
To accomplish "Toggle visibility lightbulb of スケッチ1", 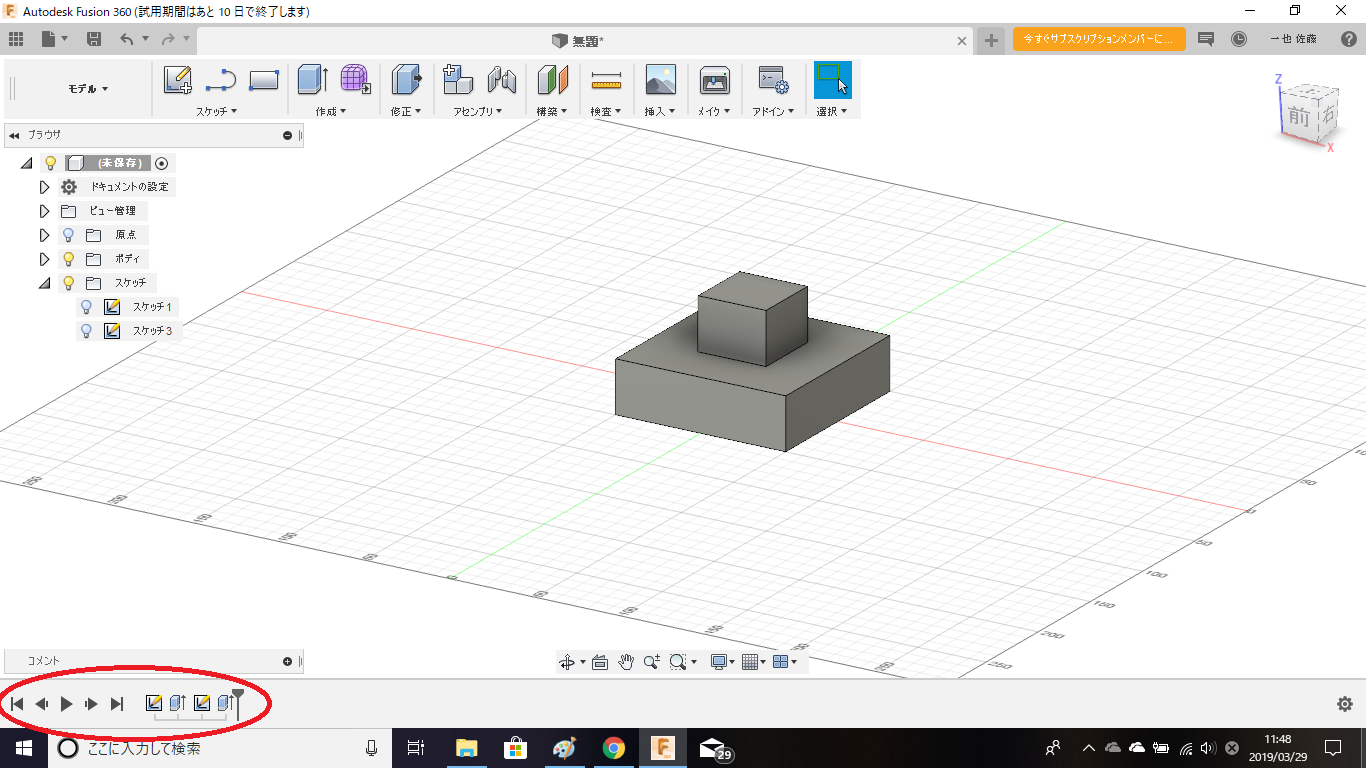I will click(86, 307).
